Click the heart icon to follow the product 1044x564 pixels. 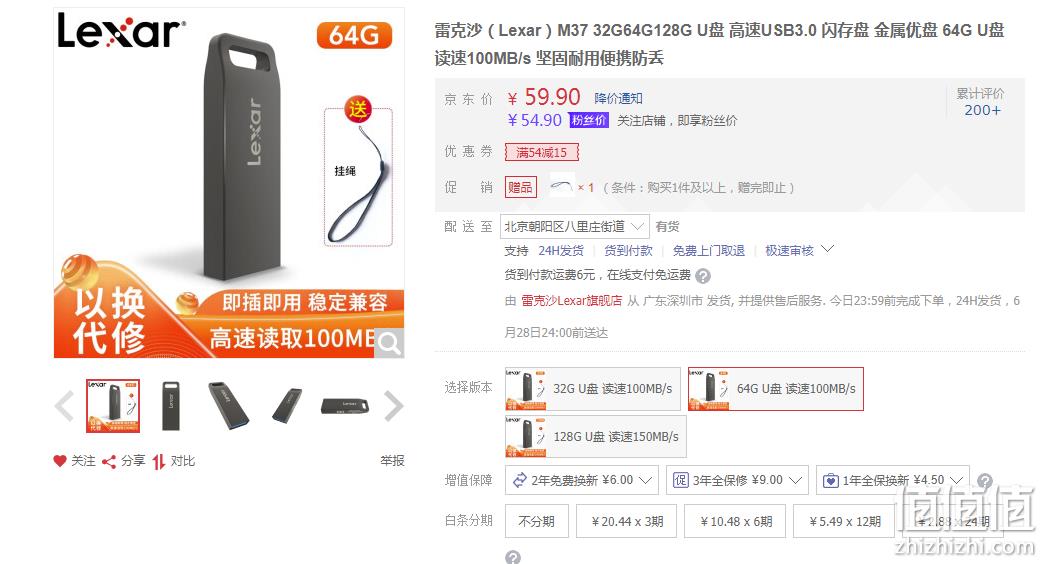[60, 461]
